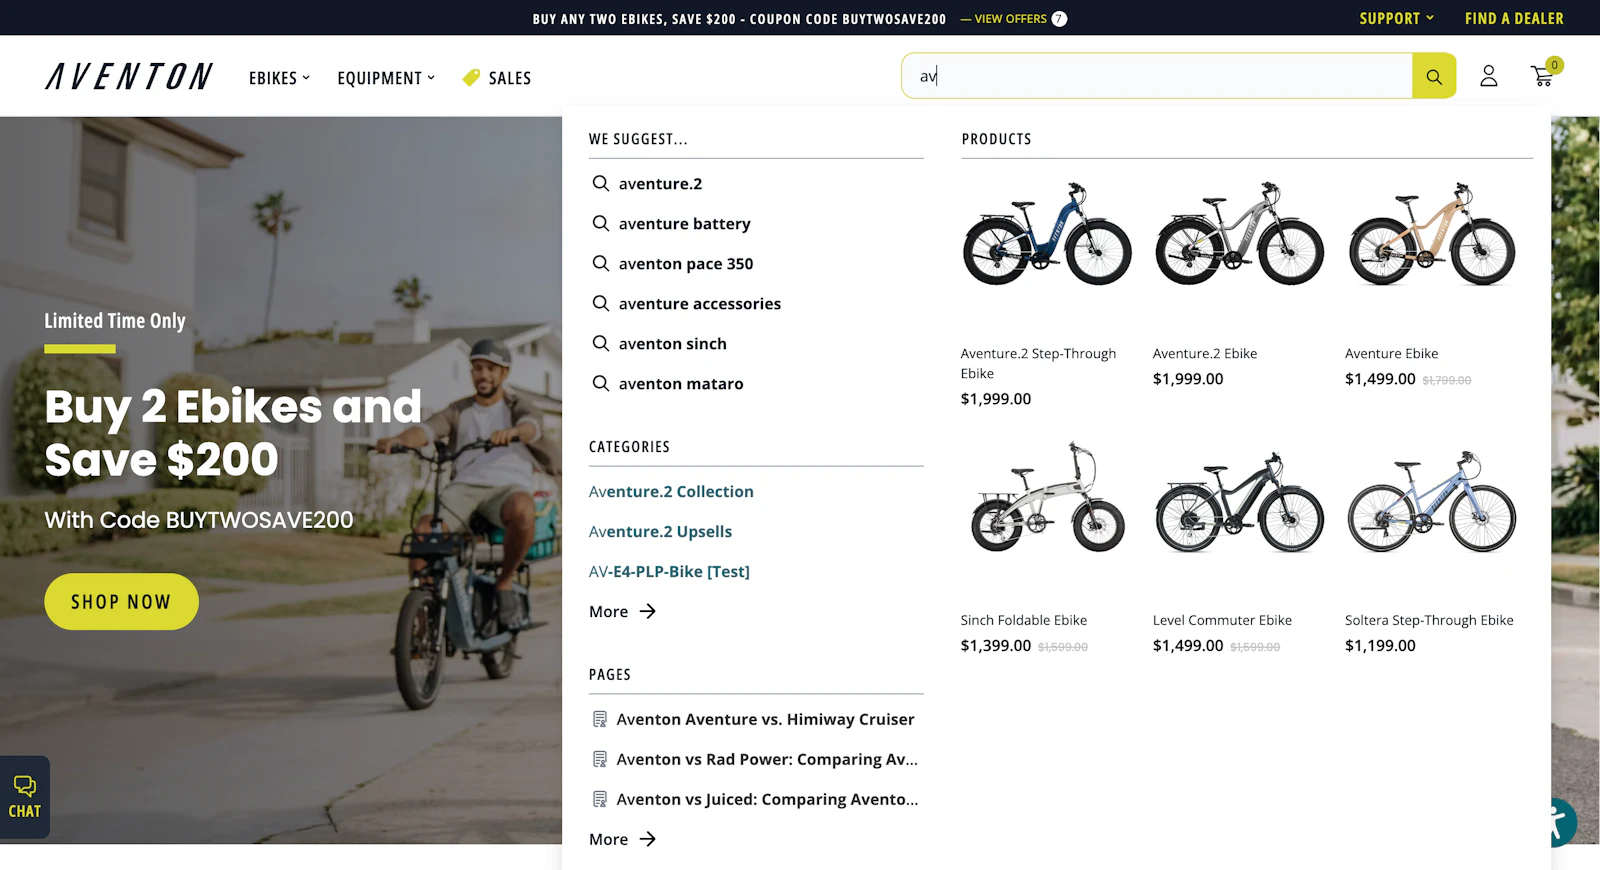Open the grey Aventure.2 Ebike thumbnail
The width and height of the screenshot is (1600, 870).
pos(1239,234)
